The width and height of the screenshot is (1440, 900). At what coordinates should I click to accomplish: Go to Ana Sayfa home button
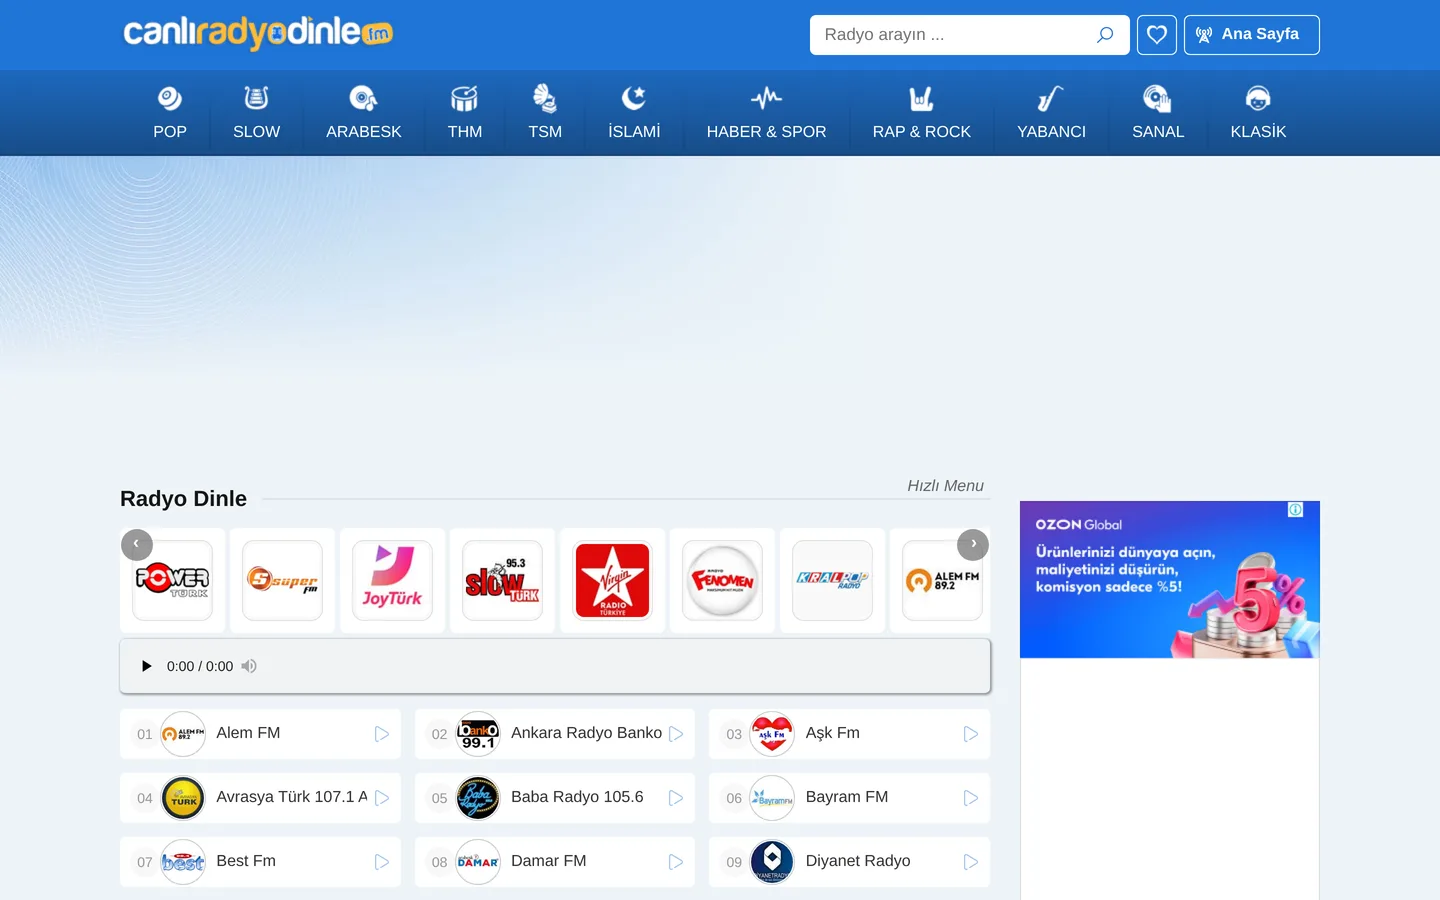pyautogui.click(x=1252, y=35)
